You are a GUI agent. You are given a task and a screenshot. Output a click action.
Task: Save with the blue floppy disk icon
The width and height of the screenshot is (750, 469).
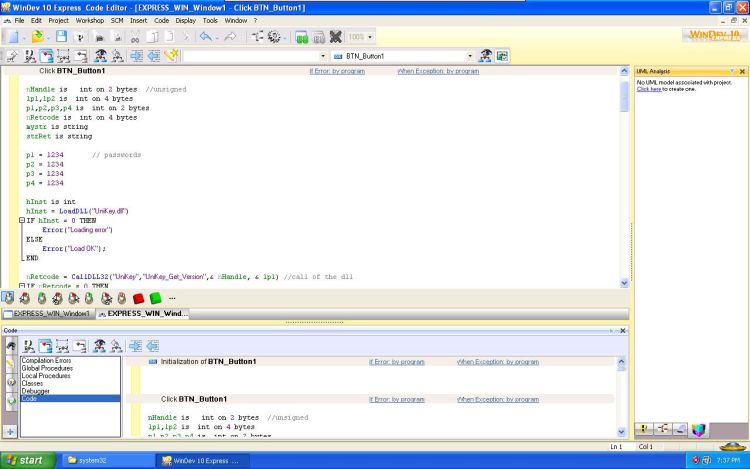(61, 37)
